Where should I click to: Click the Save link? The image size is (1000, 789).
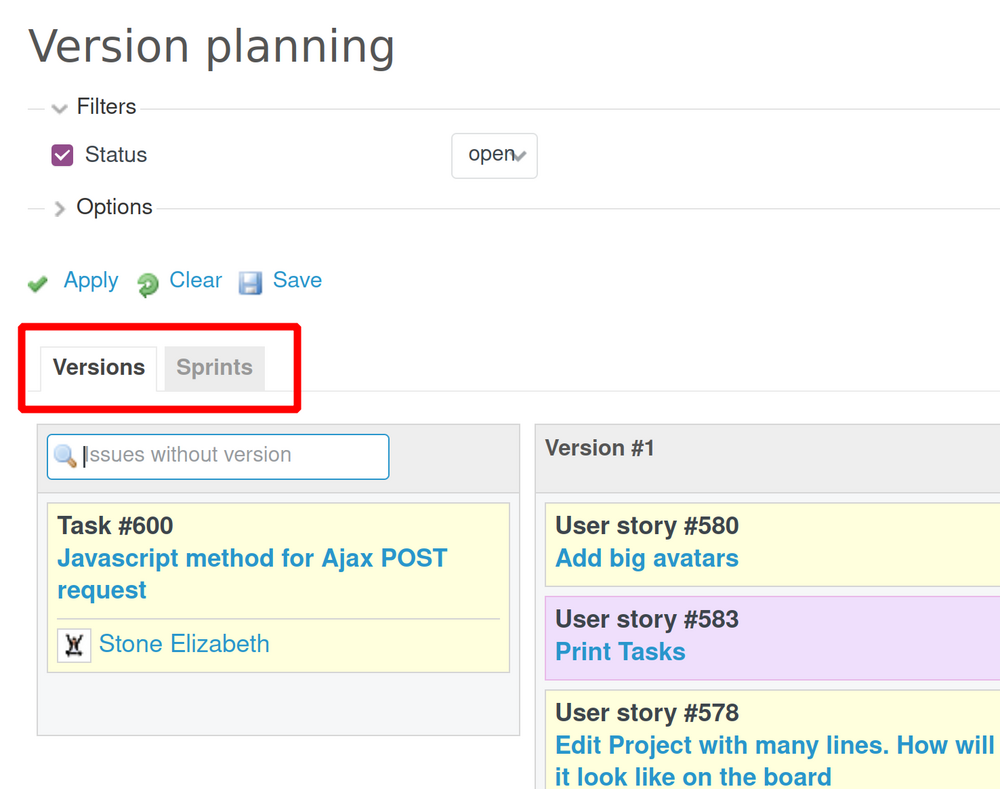tap(297, 281)
